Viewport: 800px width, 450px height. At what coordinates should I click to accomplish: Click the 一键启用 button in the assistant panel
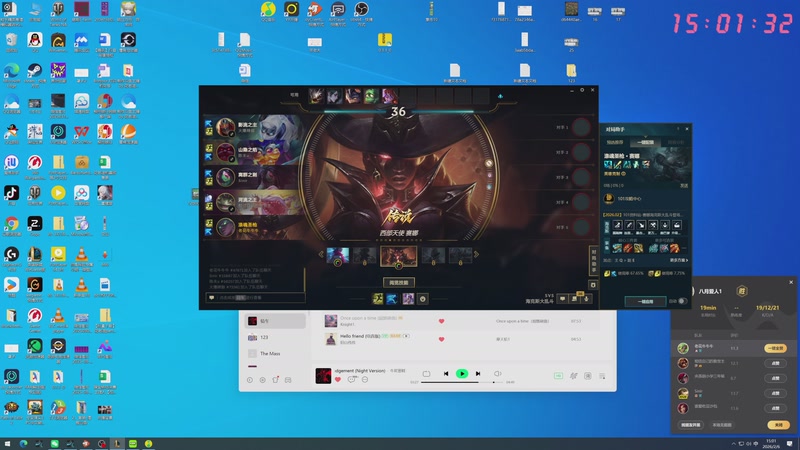pos(645,302)
